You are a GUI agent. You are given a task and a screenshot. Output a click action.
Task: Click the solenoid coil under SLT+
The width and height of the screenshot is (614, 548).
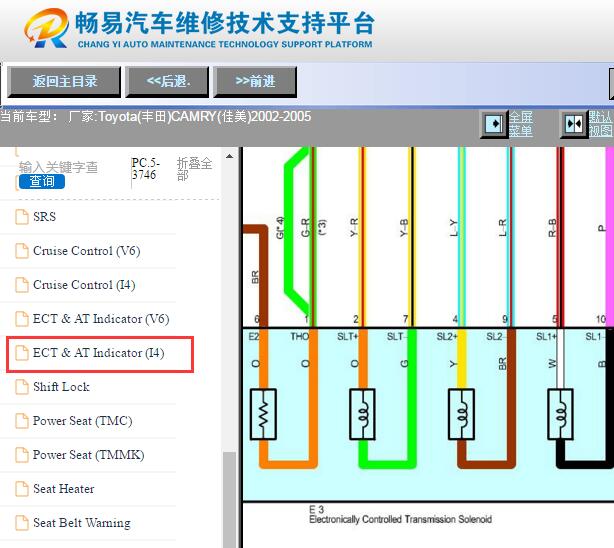362,414
